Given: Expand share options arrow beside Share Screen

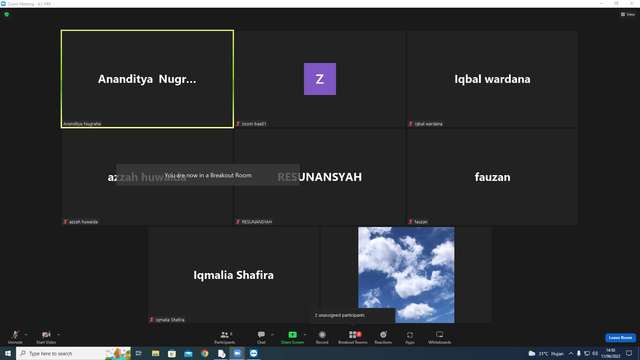Looking at the screenshot, I should tap(305, 335).
